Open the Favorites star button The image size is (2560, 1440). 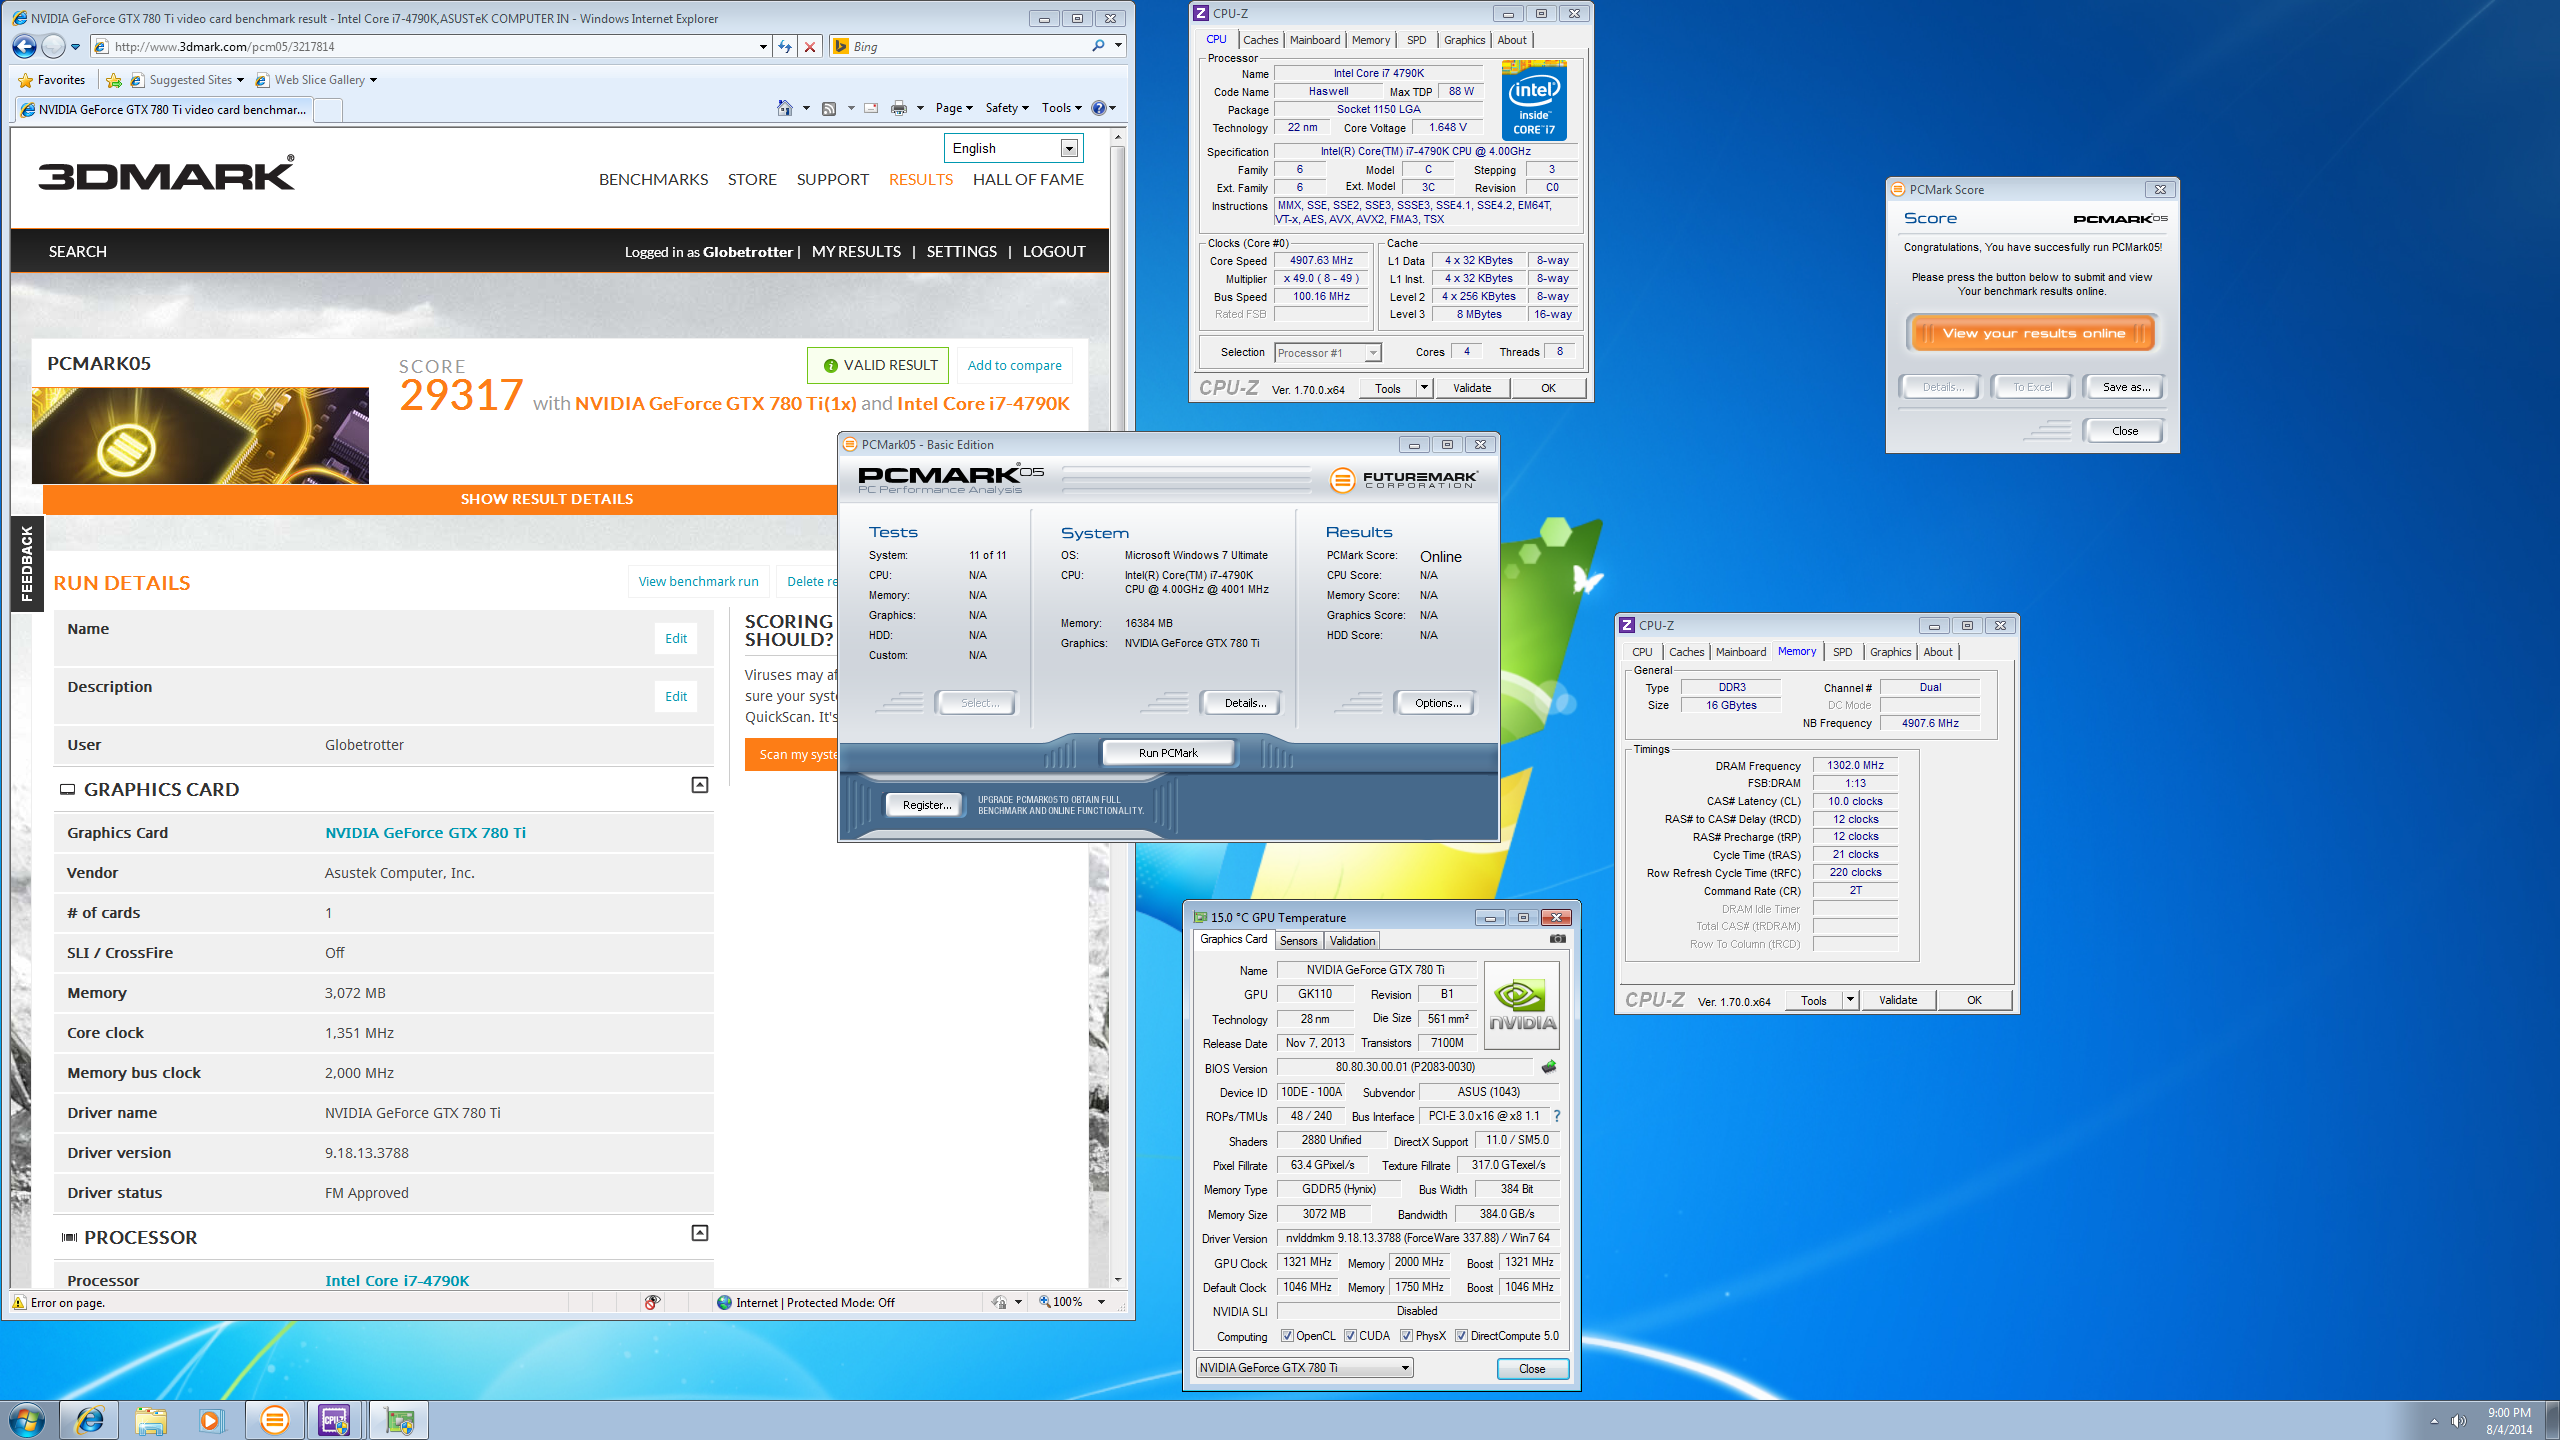[52, 80]
